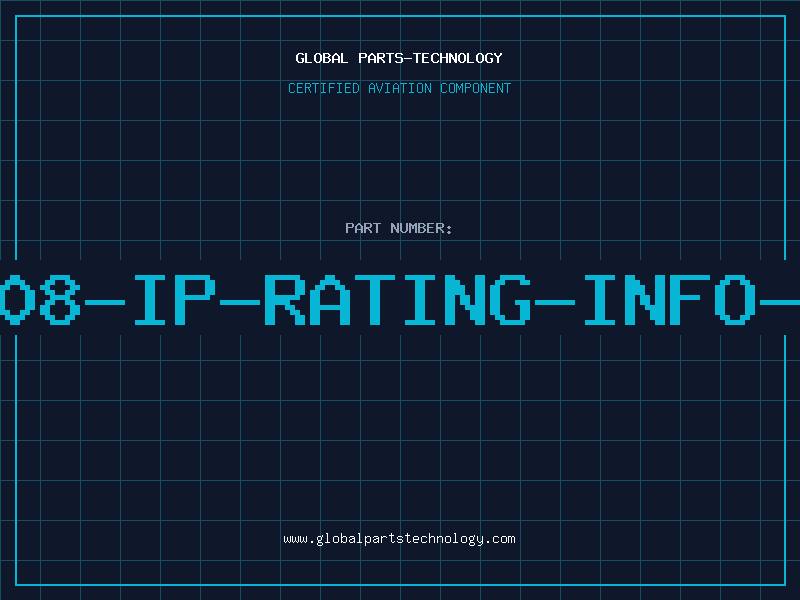Click the GLOBAL PARTS-TECHNOLOGY heading
This screenshot has height=600, width=800.
[x=399, y=58]
